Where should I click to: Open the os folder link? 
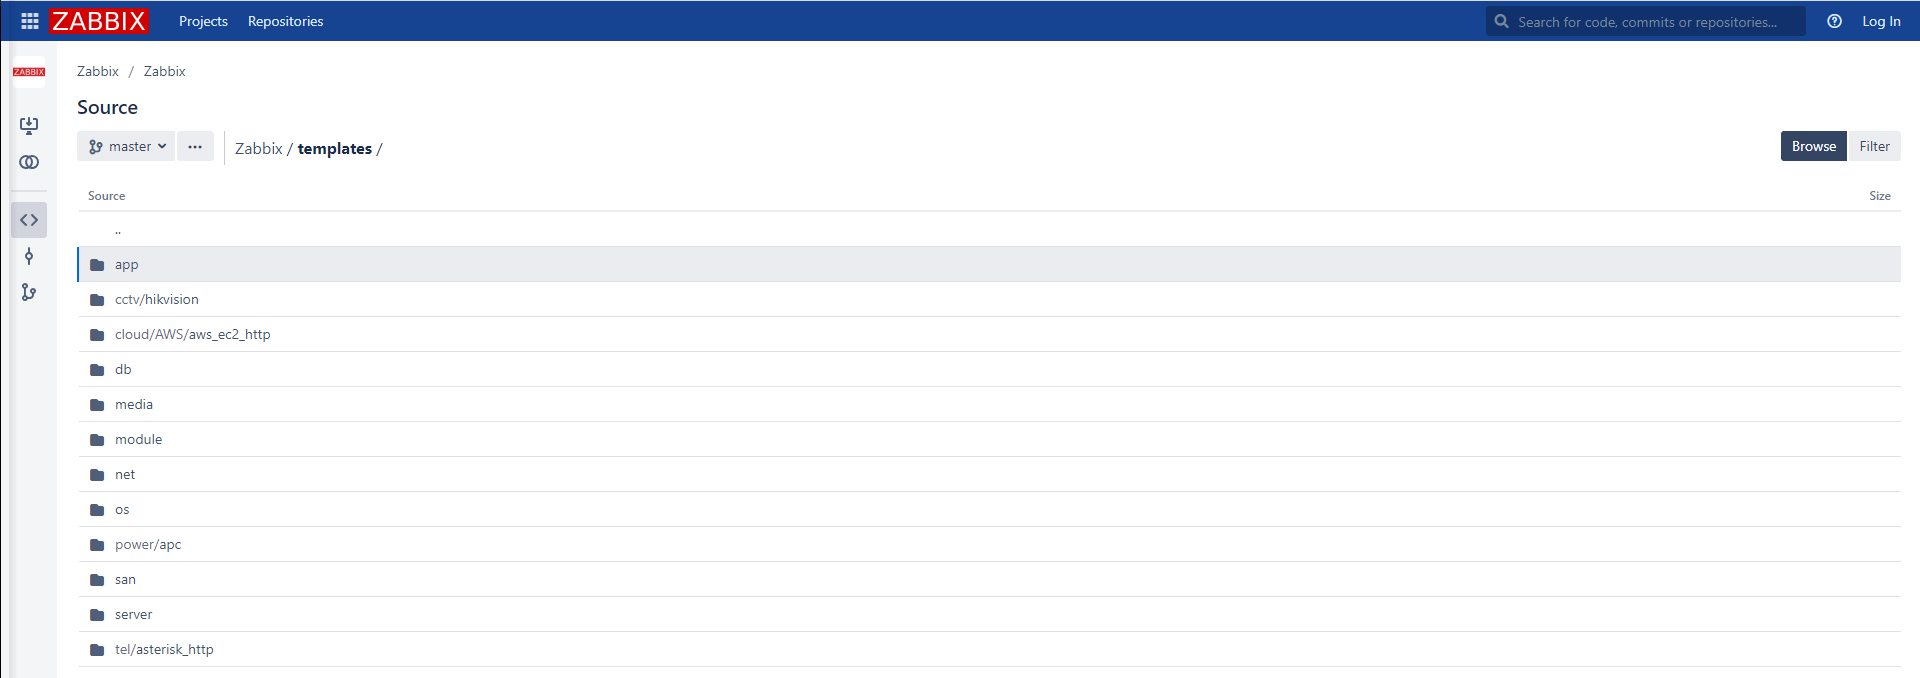(122, 509)
